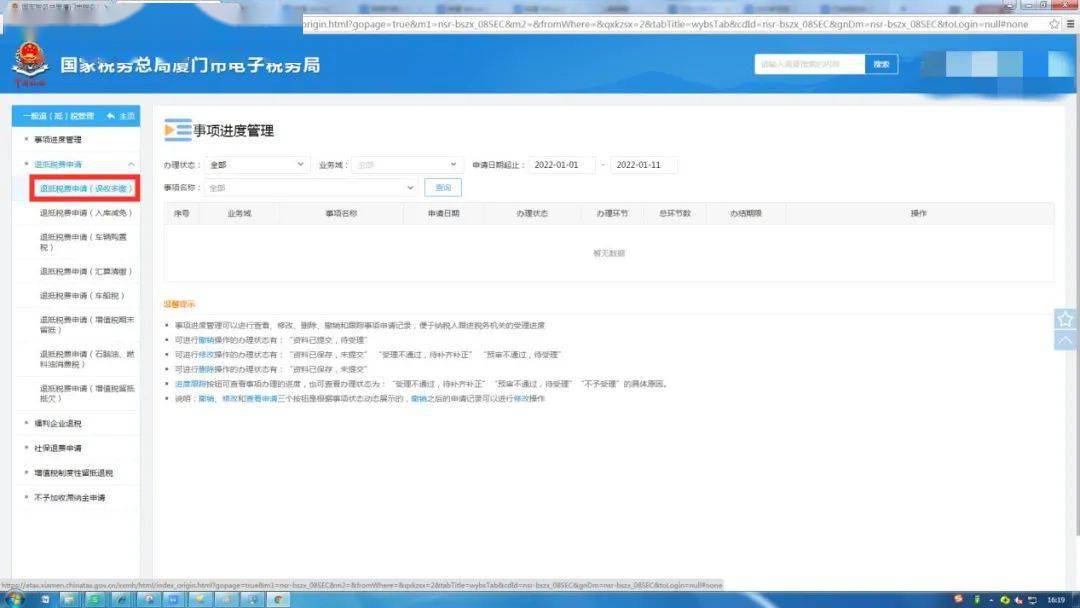The width and height of the screenshot is (1080, 608).
Task: Open the 办理状态 dropdown
Action: (x=257, y=165)
